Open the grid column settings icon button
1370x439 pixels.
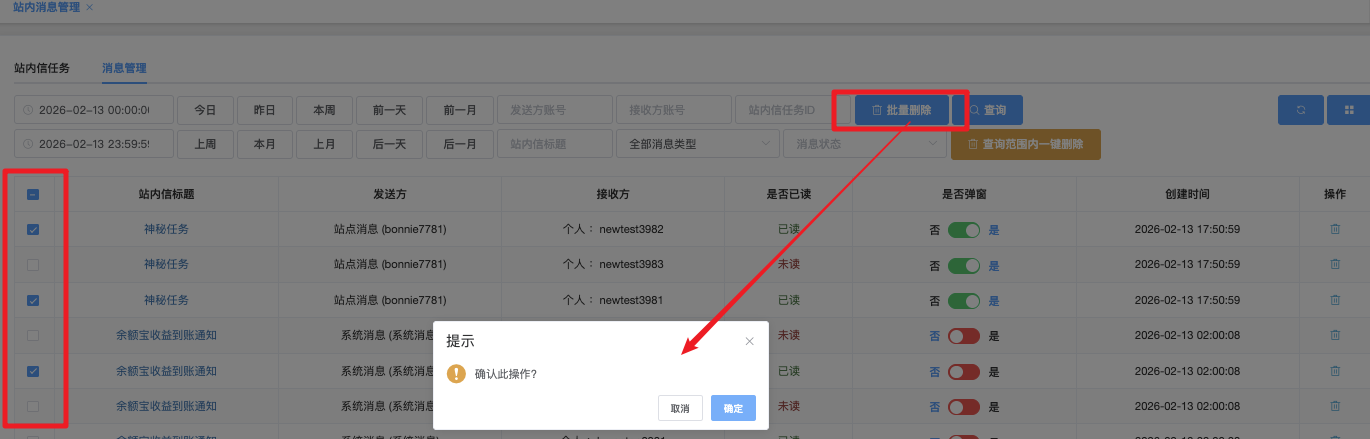(x=1348, y=110)
